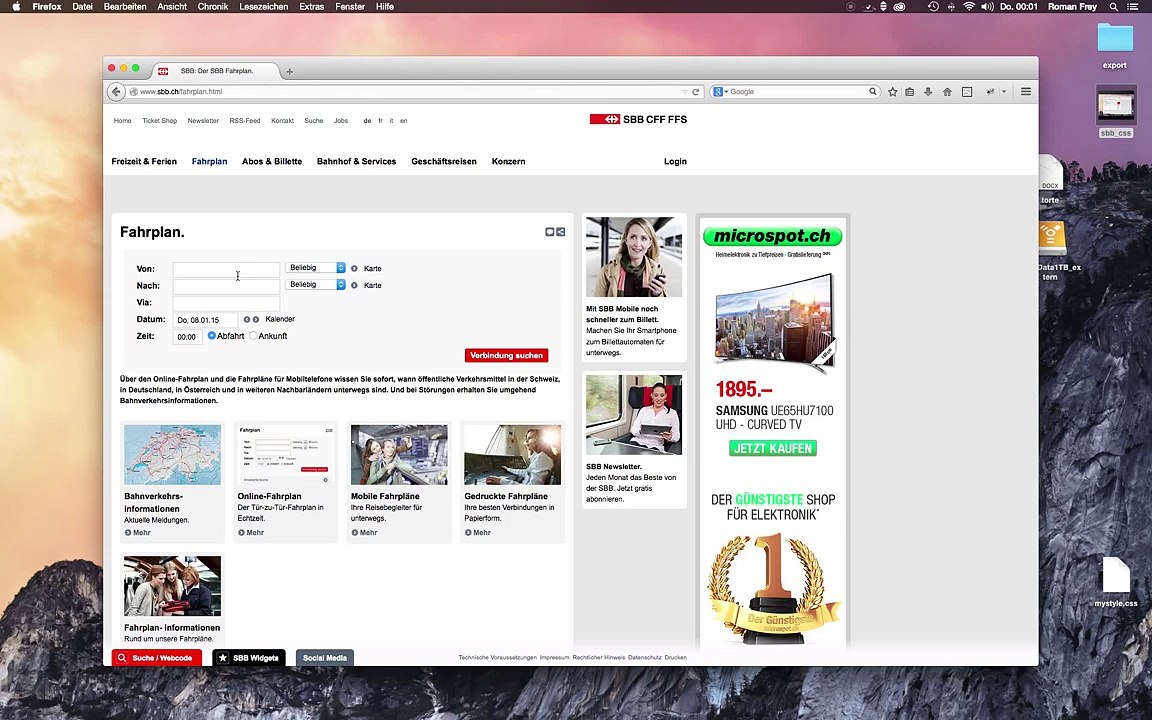The width and height of the screenshot is (1152, 720).
Task: Open the developer tools toolbar dropdown arrow
Action: [x=1004, y=92]
